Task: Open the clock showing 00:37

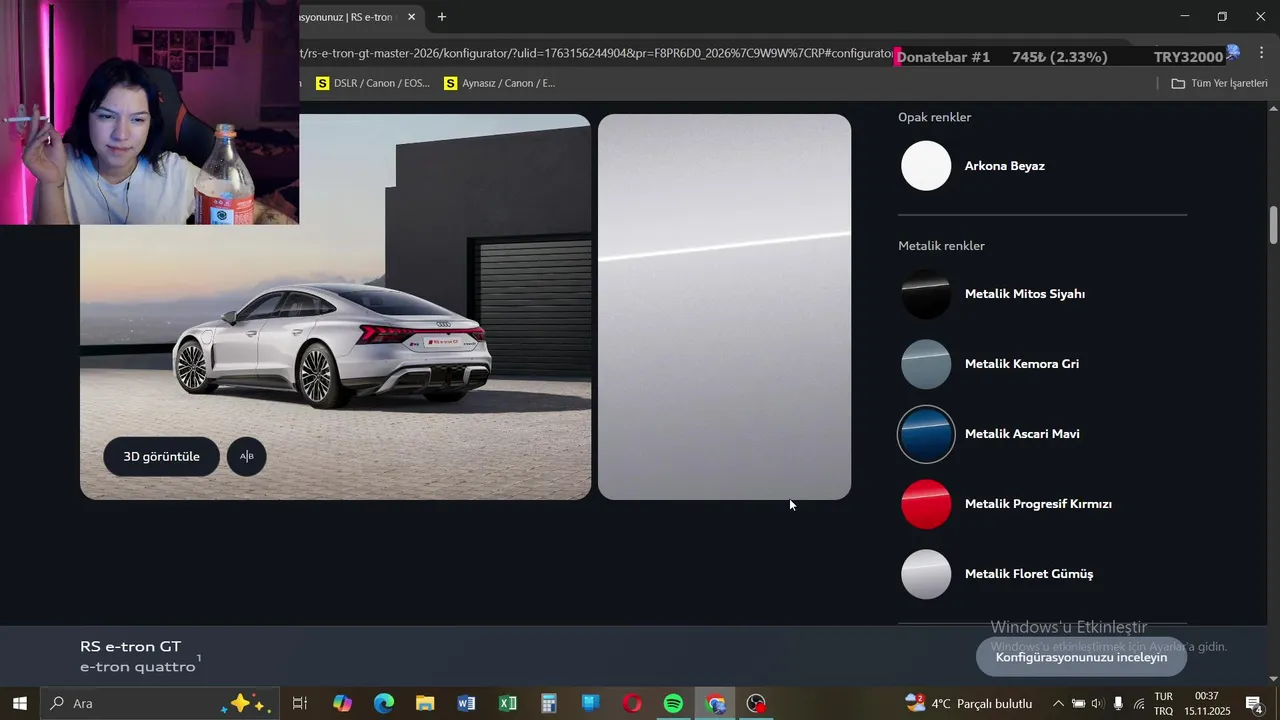Action: point(1207,704)
